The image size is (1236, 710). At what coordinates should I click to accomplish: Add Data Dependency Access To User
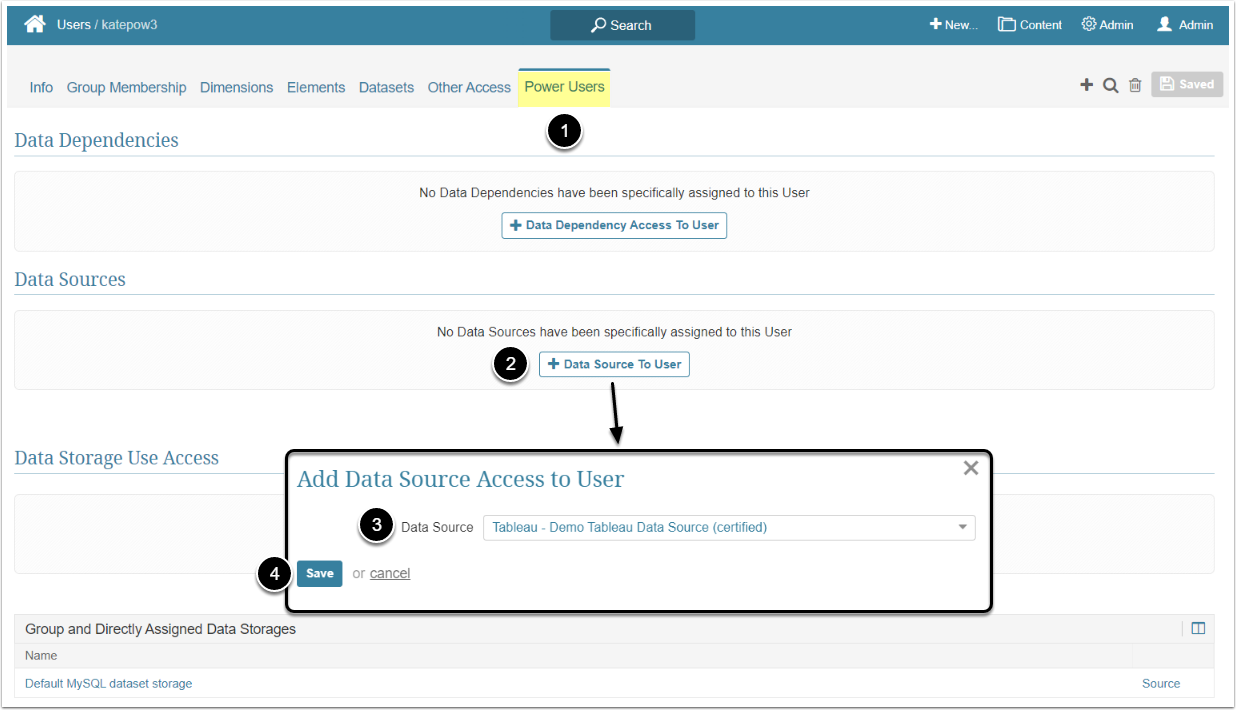[614, 225]
